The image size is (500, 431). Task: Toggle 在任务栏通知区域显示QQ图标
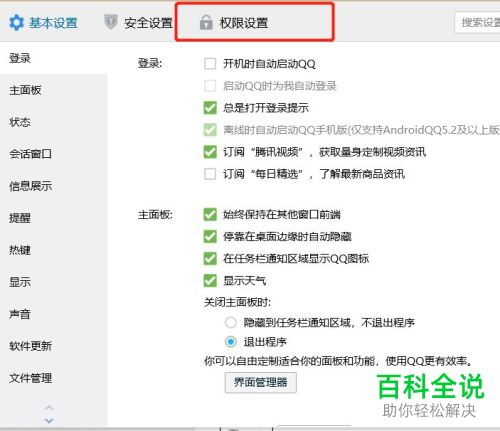210,258
